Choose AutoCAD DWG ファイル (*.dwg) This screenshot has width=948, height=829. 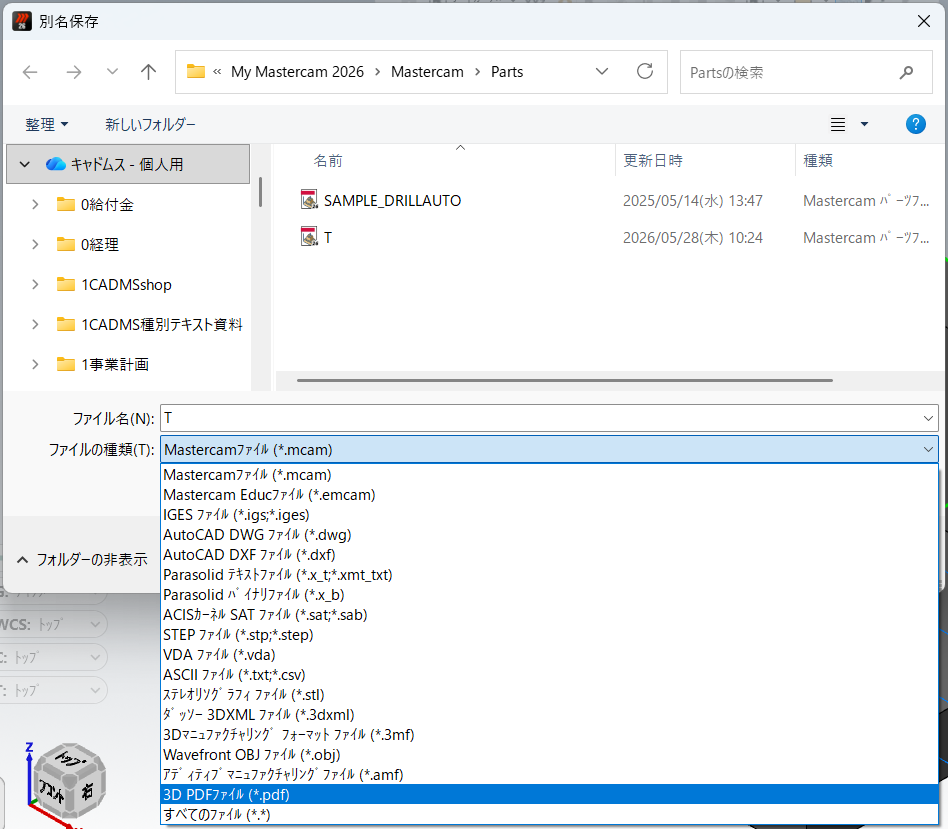pos(549,535)
